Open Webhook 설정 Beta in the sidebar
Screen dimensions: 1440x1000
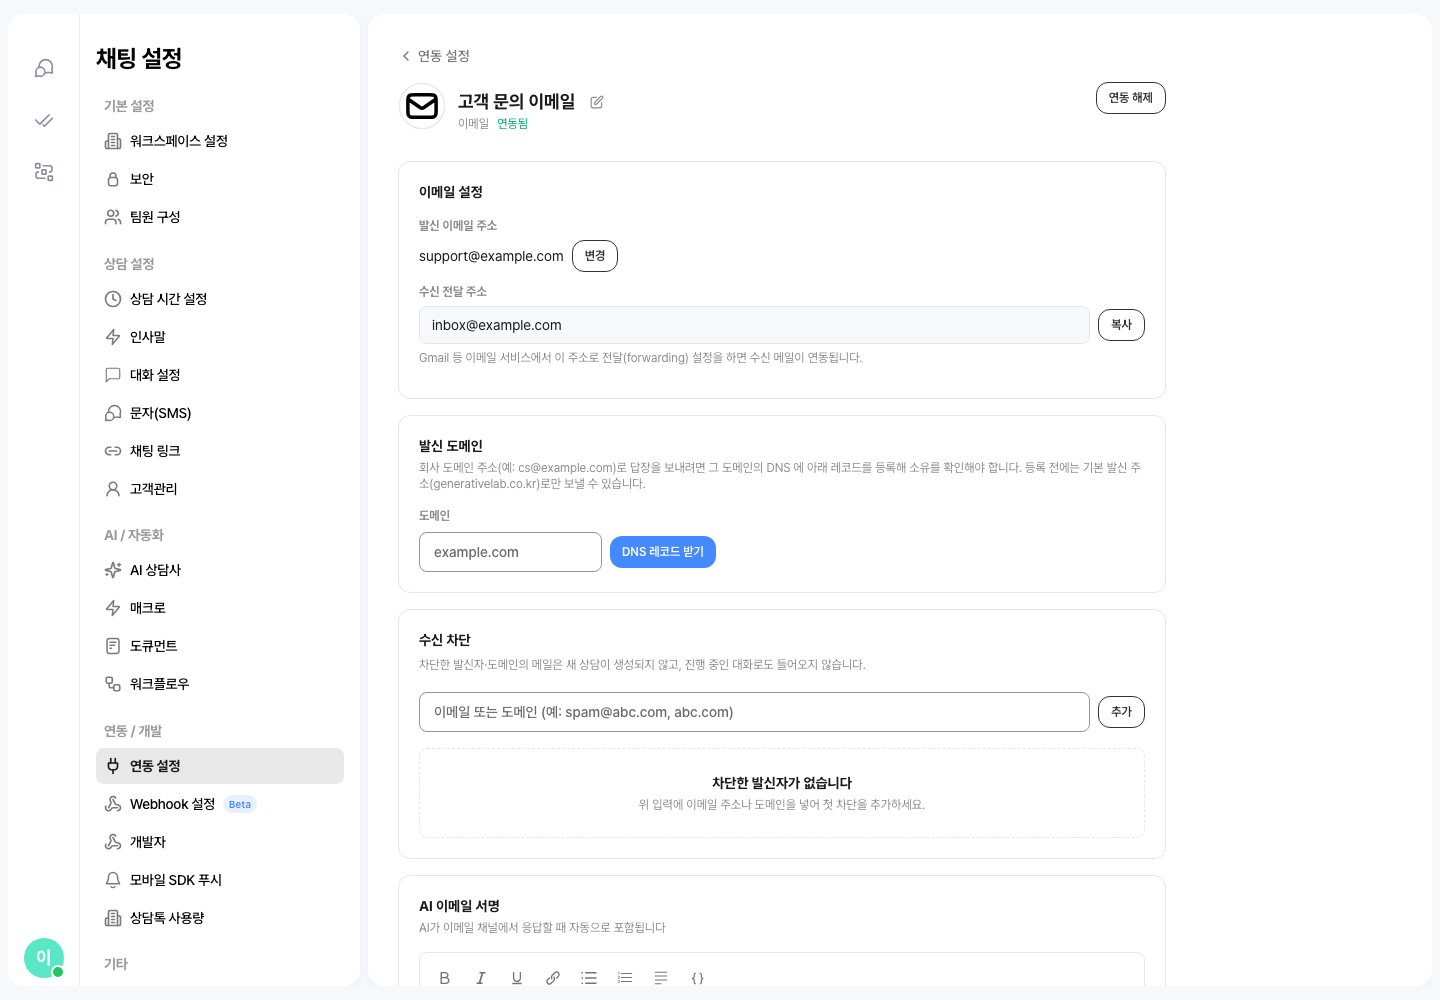[220, 804]
